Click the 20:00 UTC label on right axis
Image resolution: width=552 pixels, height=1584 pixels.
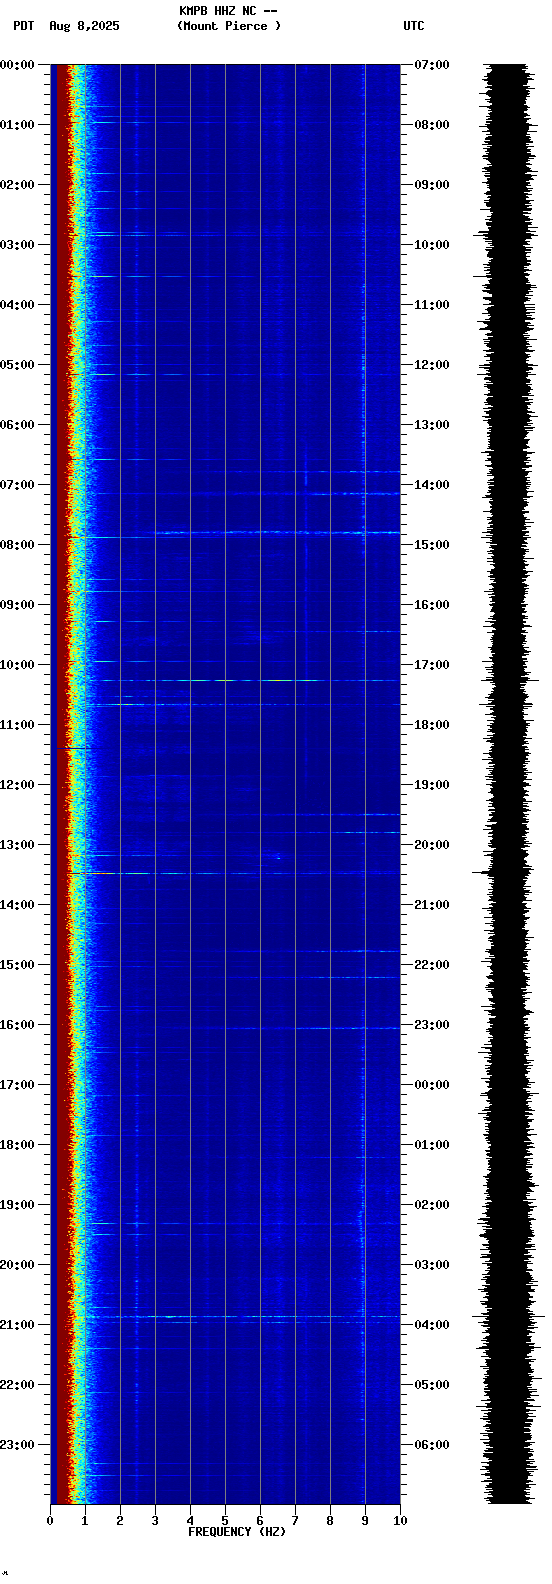click(432, 845)
